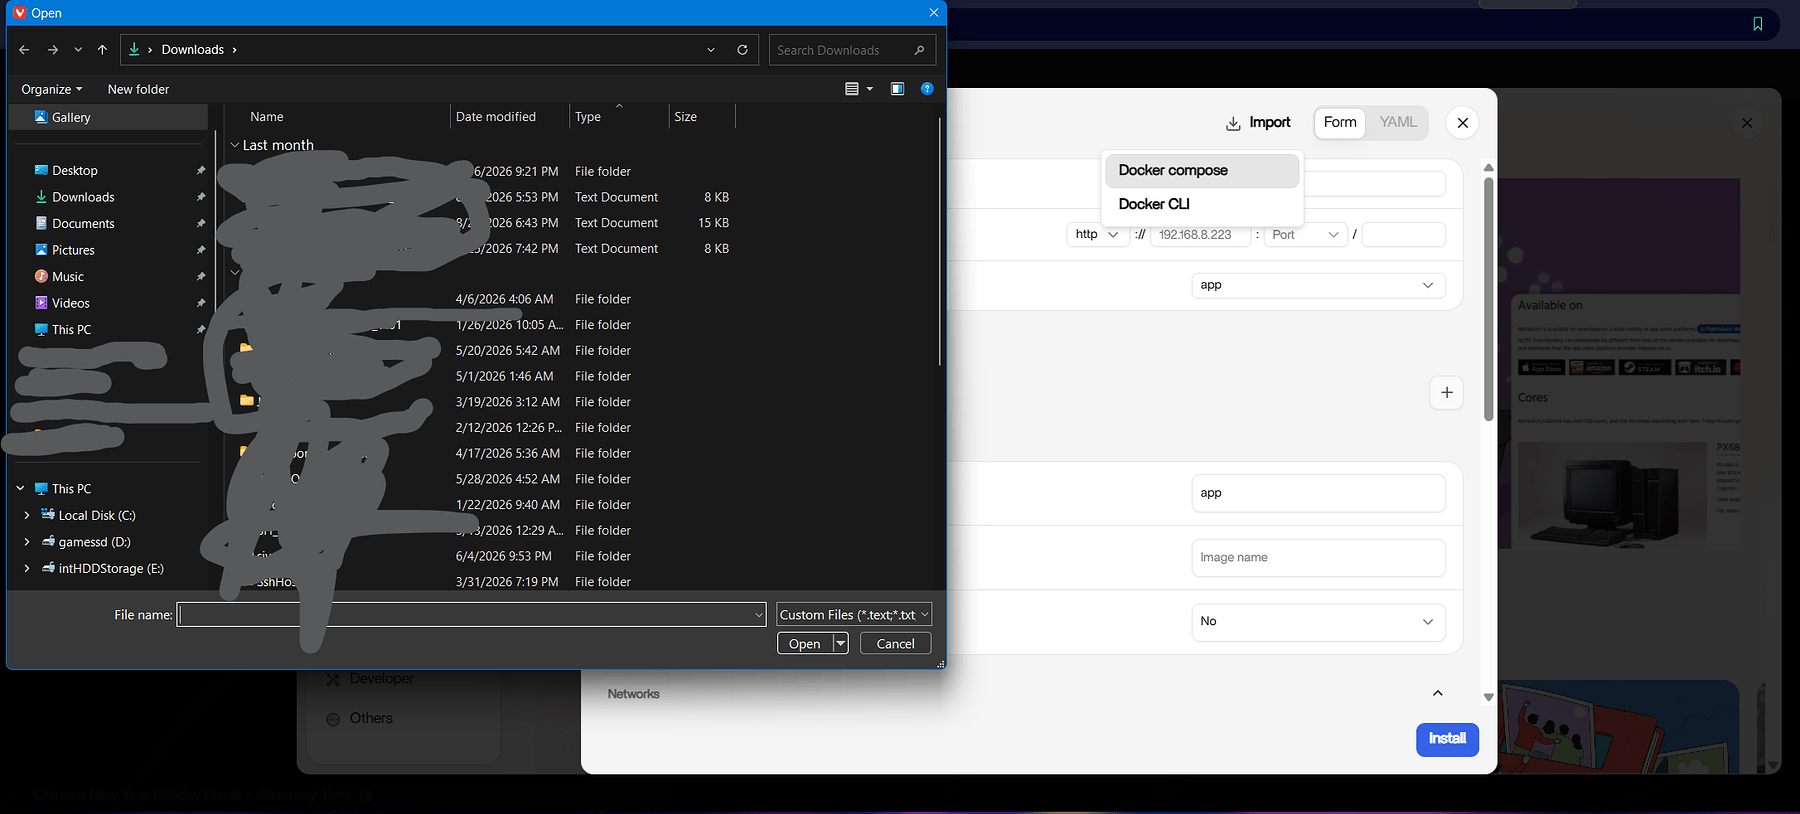Image resolution: width=1800 pixels, height=814 pixels.
Task: Click the Gallery icon in sidebar
Action: click(x=41, y=117)
